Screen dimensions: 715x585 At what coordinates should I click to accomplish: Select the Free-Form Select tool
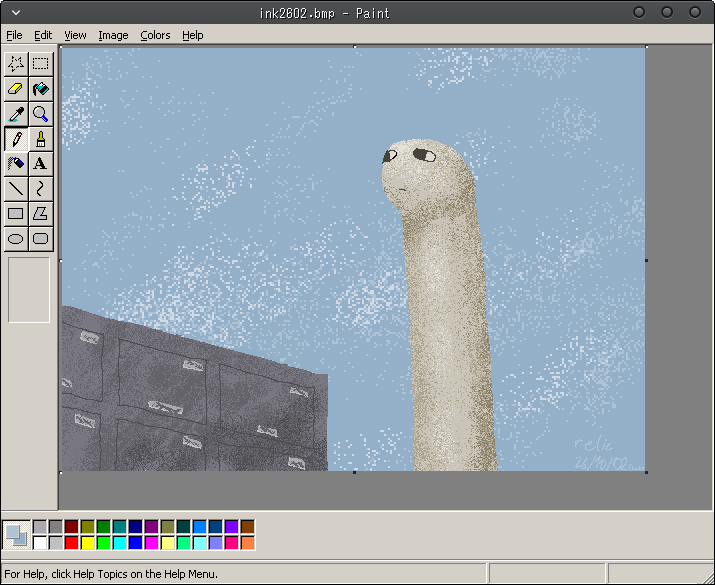[16, 63]
